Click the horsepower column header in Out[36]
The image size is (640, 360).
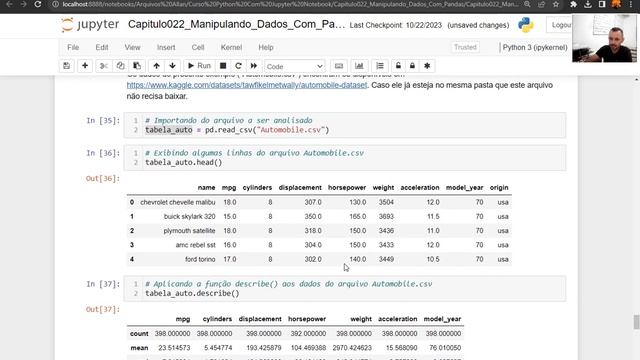coord(347,188)
